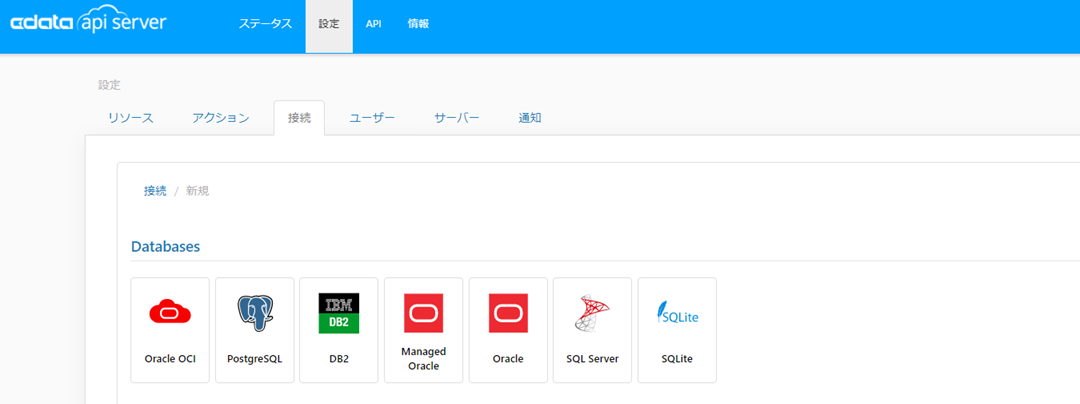Select the Oracle OCI cloud icon
The image size is (1080, 404).
(170, 313)
